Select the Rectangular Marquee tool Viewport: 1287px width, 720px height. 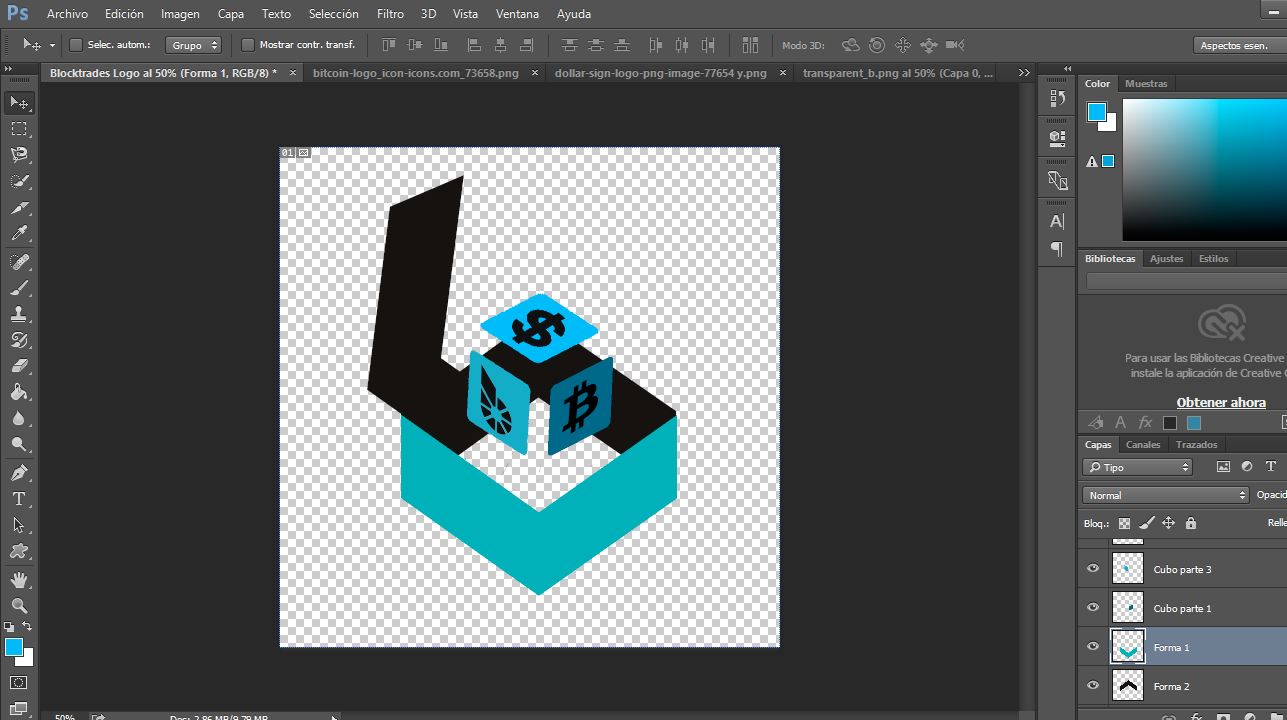click(x=19, y=129)
